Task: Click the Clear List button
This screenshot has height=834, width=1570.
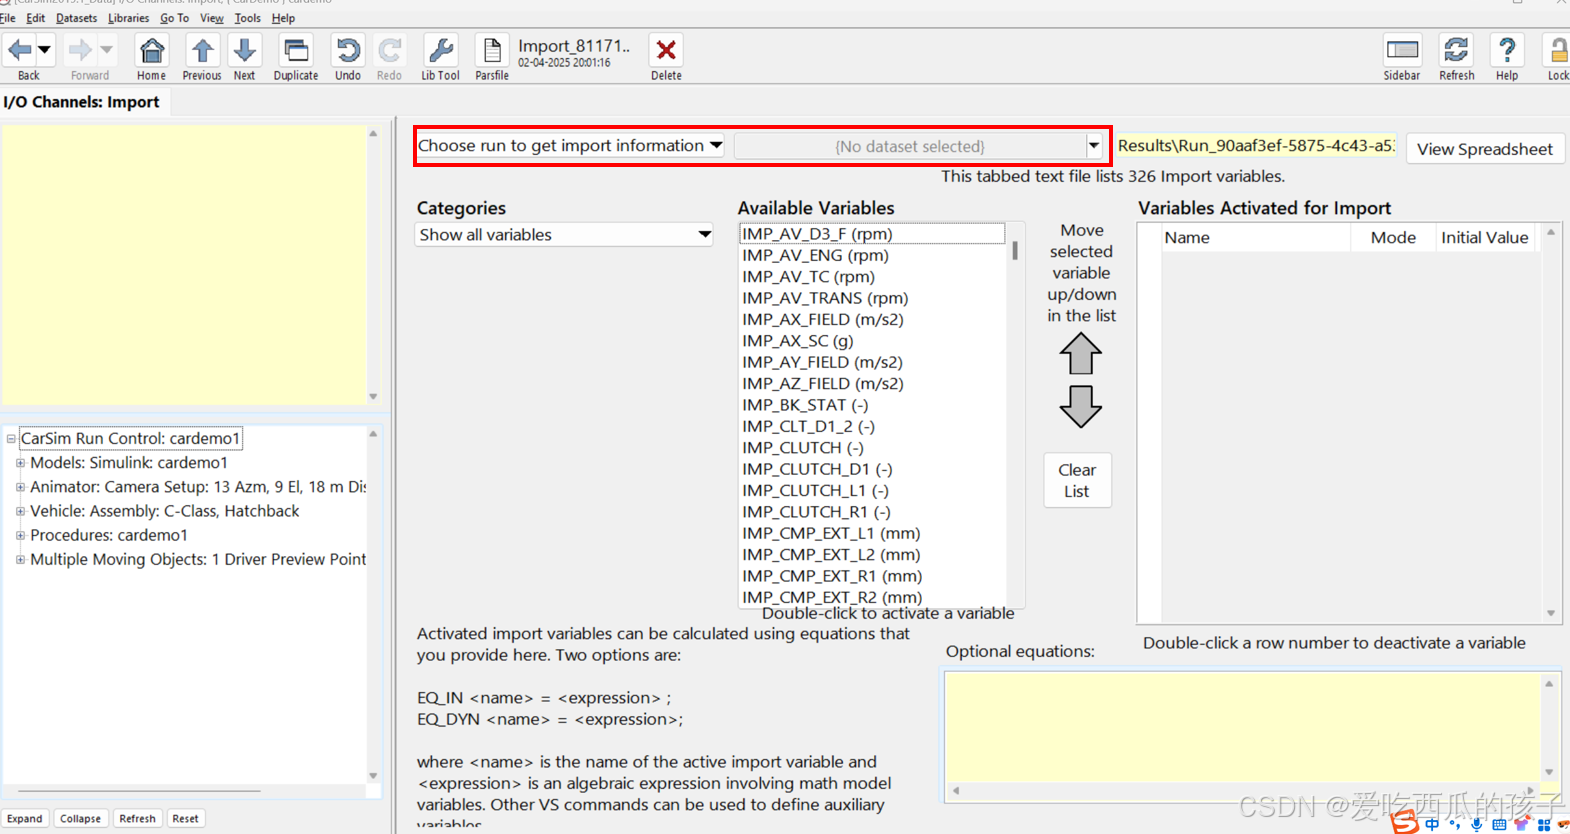Action: coord(1077,480)
